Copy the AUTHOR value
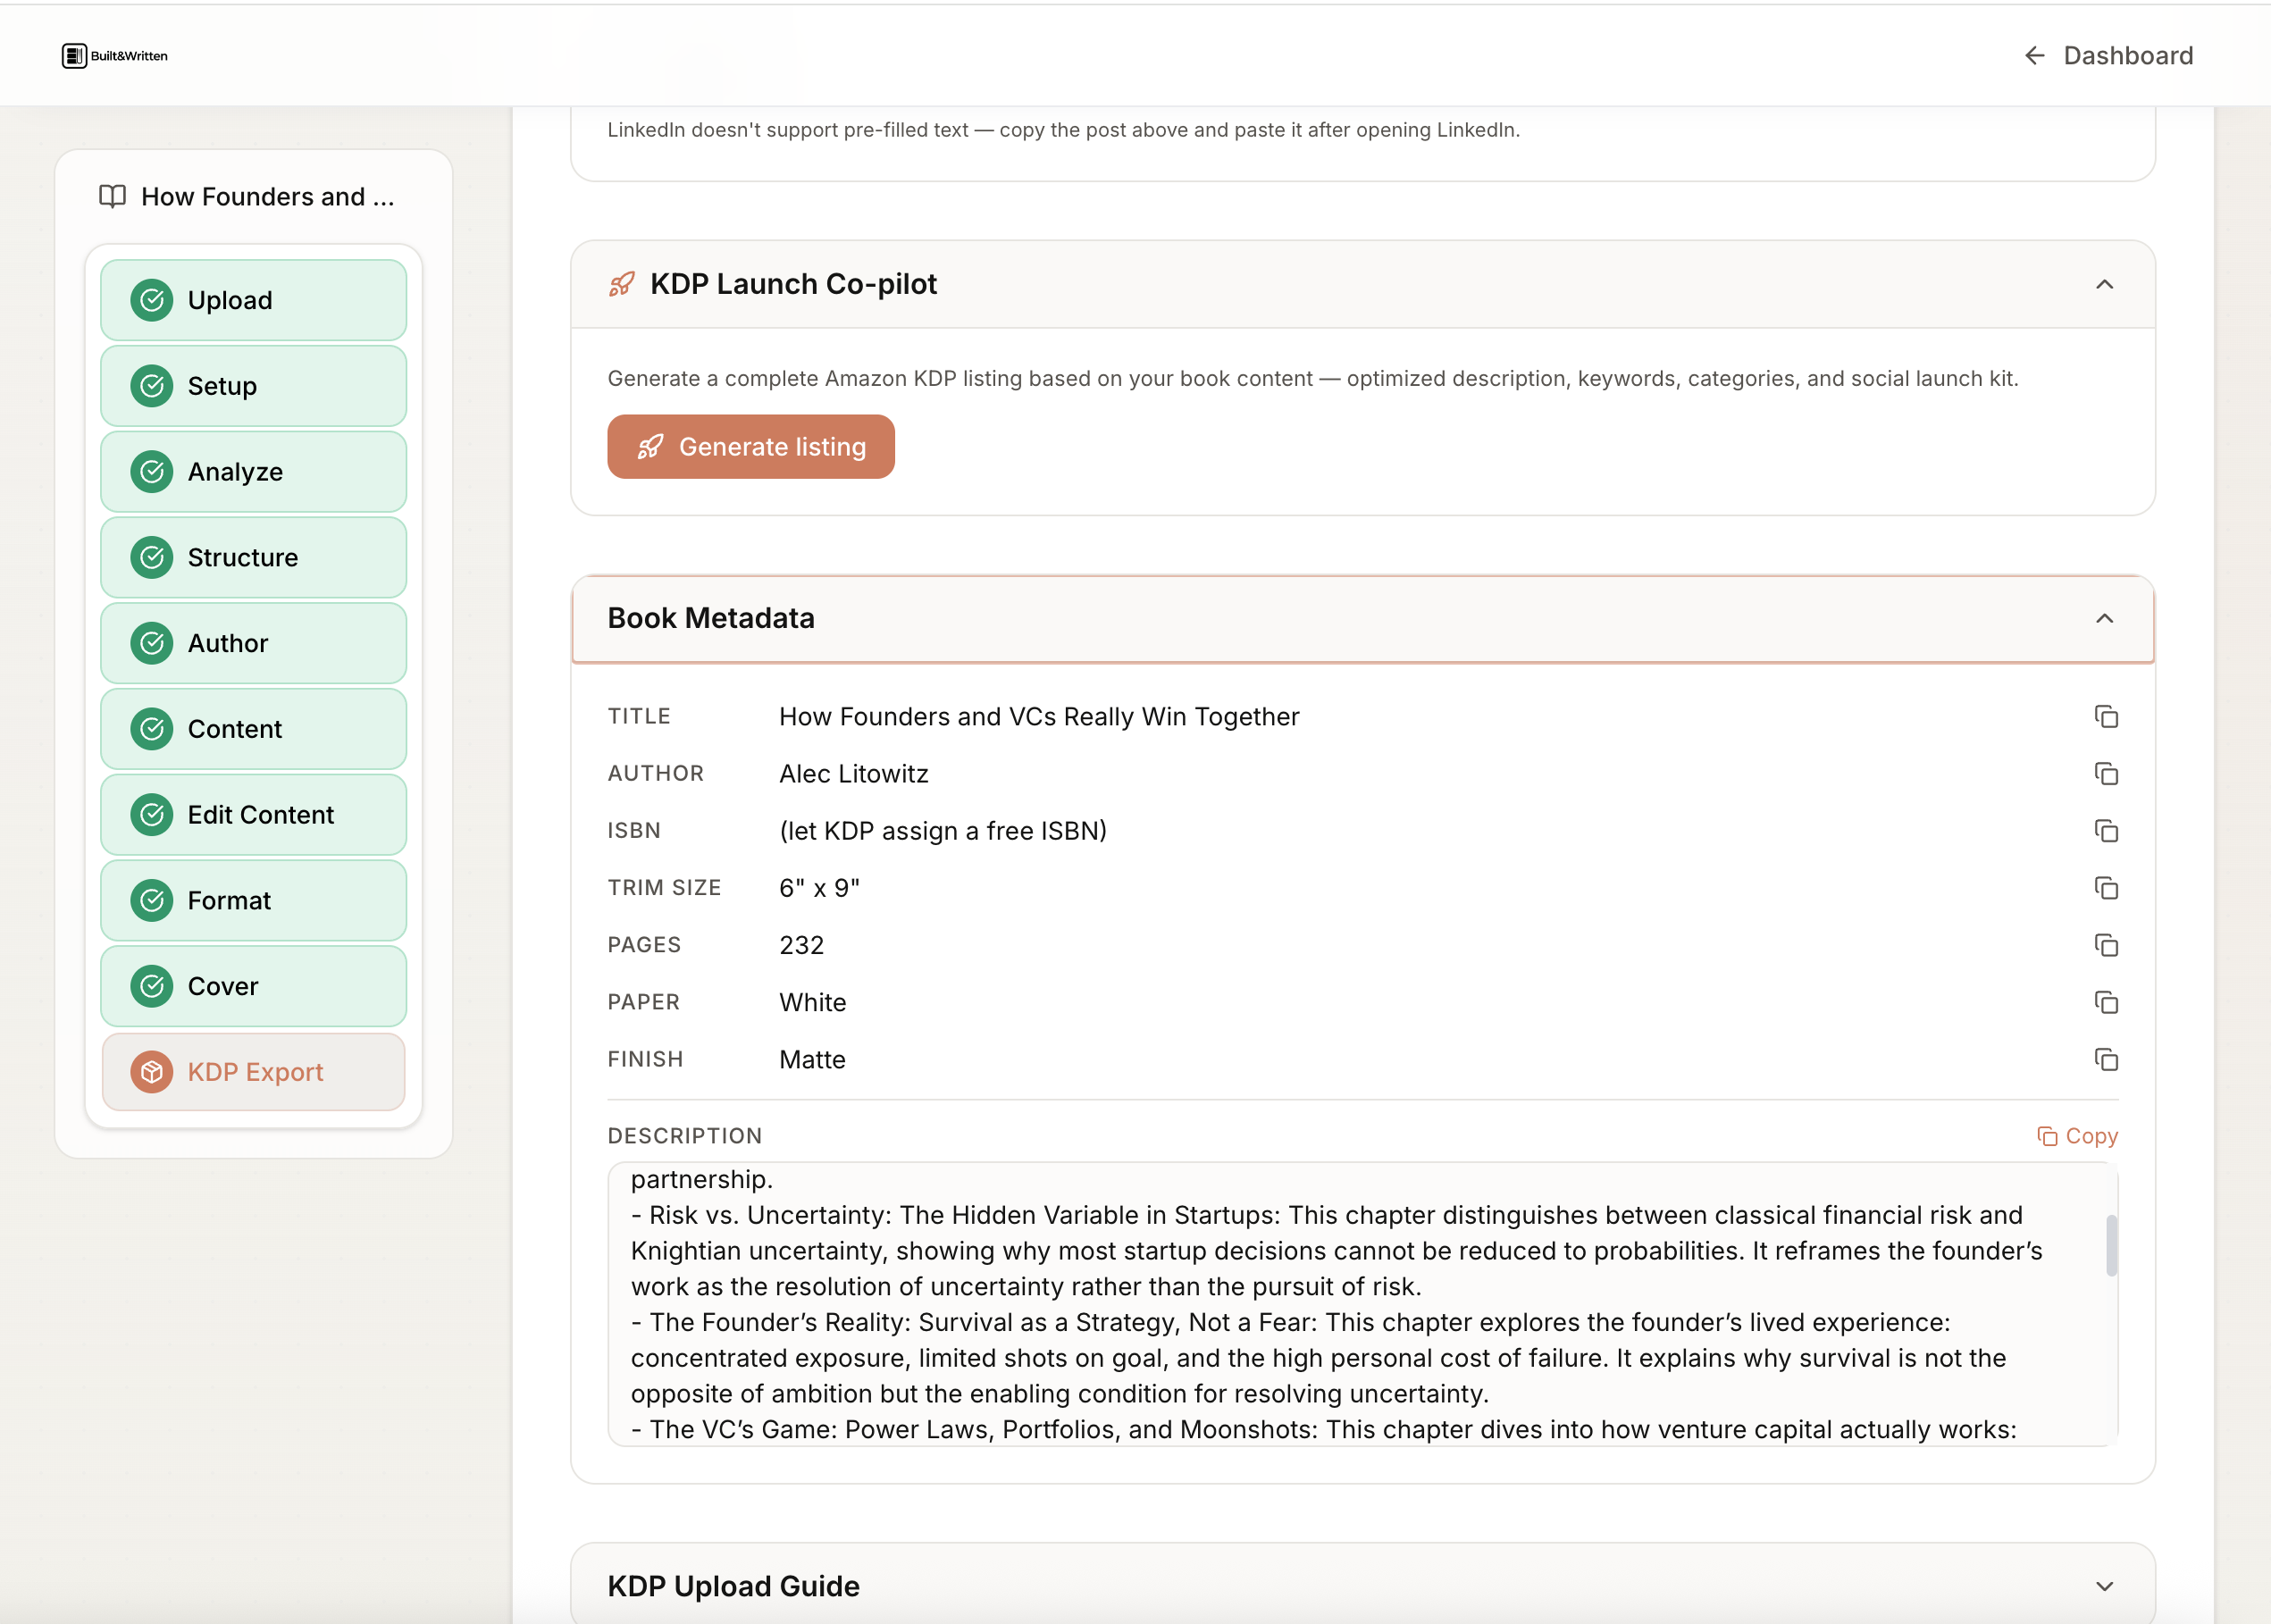The image size is (2271, 1624). point(2107,774)
